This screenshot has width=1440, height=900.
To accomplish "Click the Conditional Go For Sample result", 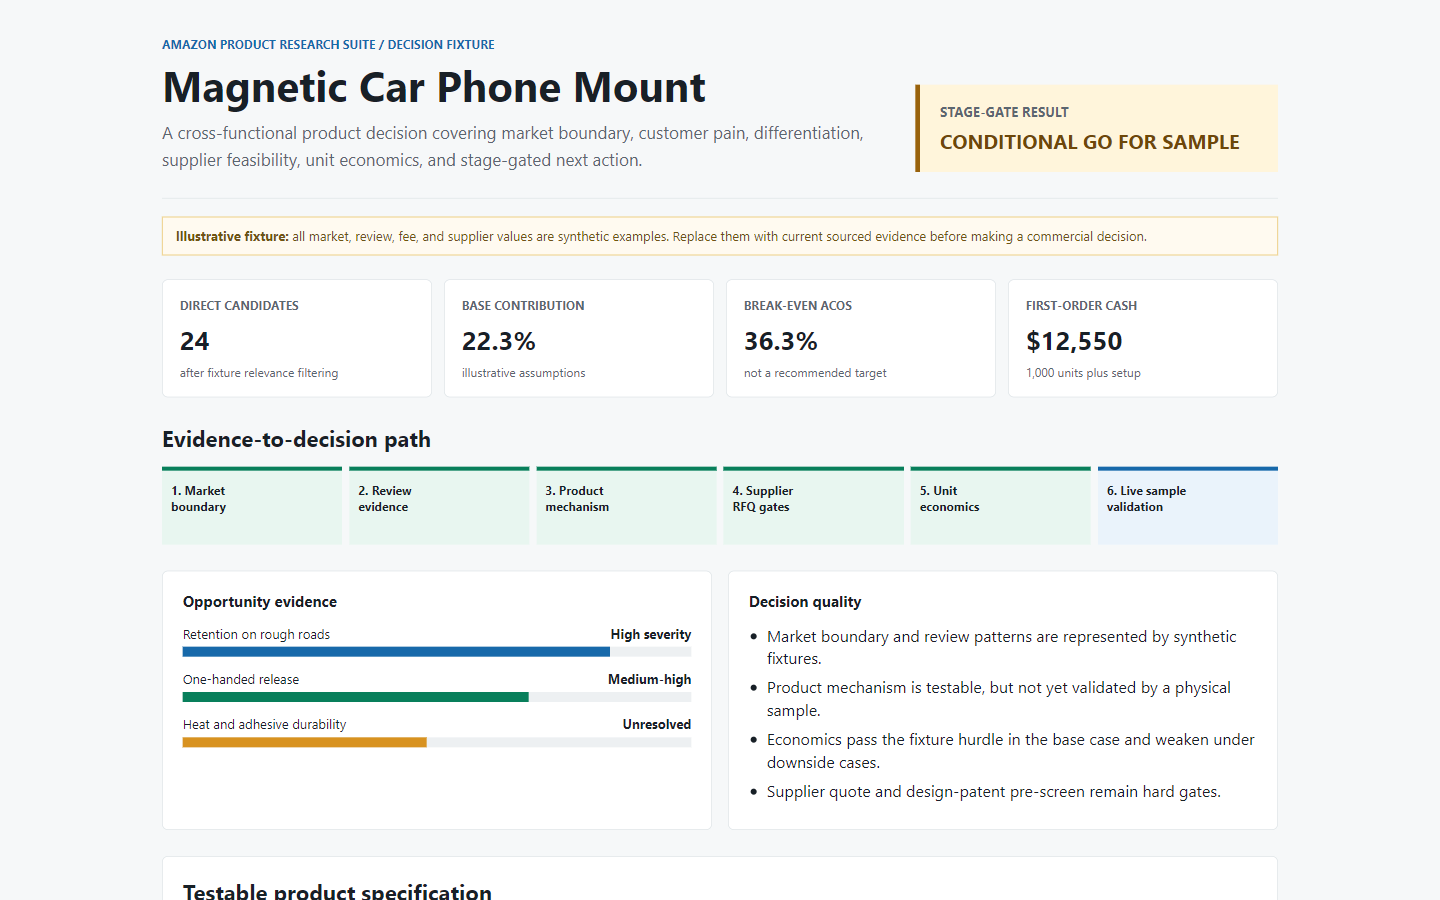I will (1089, 142).
